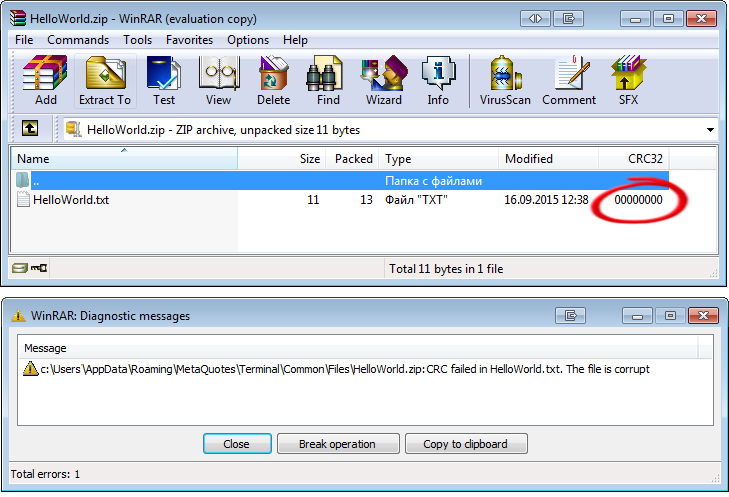The image size is (729, 497).
Task: Click the parent folder icon in file list
Action: (x=23, y=180)
